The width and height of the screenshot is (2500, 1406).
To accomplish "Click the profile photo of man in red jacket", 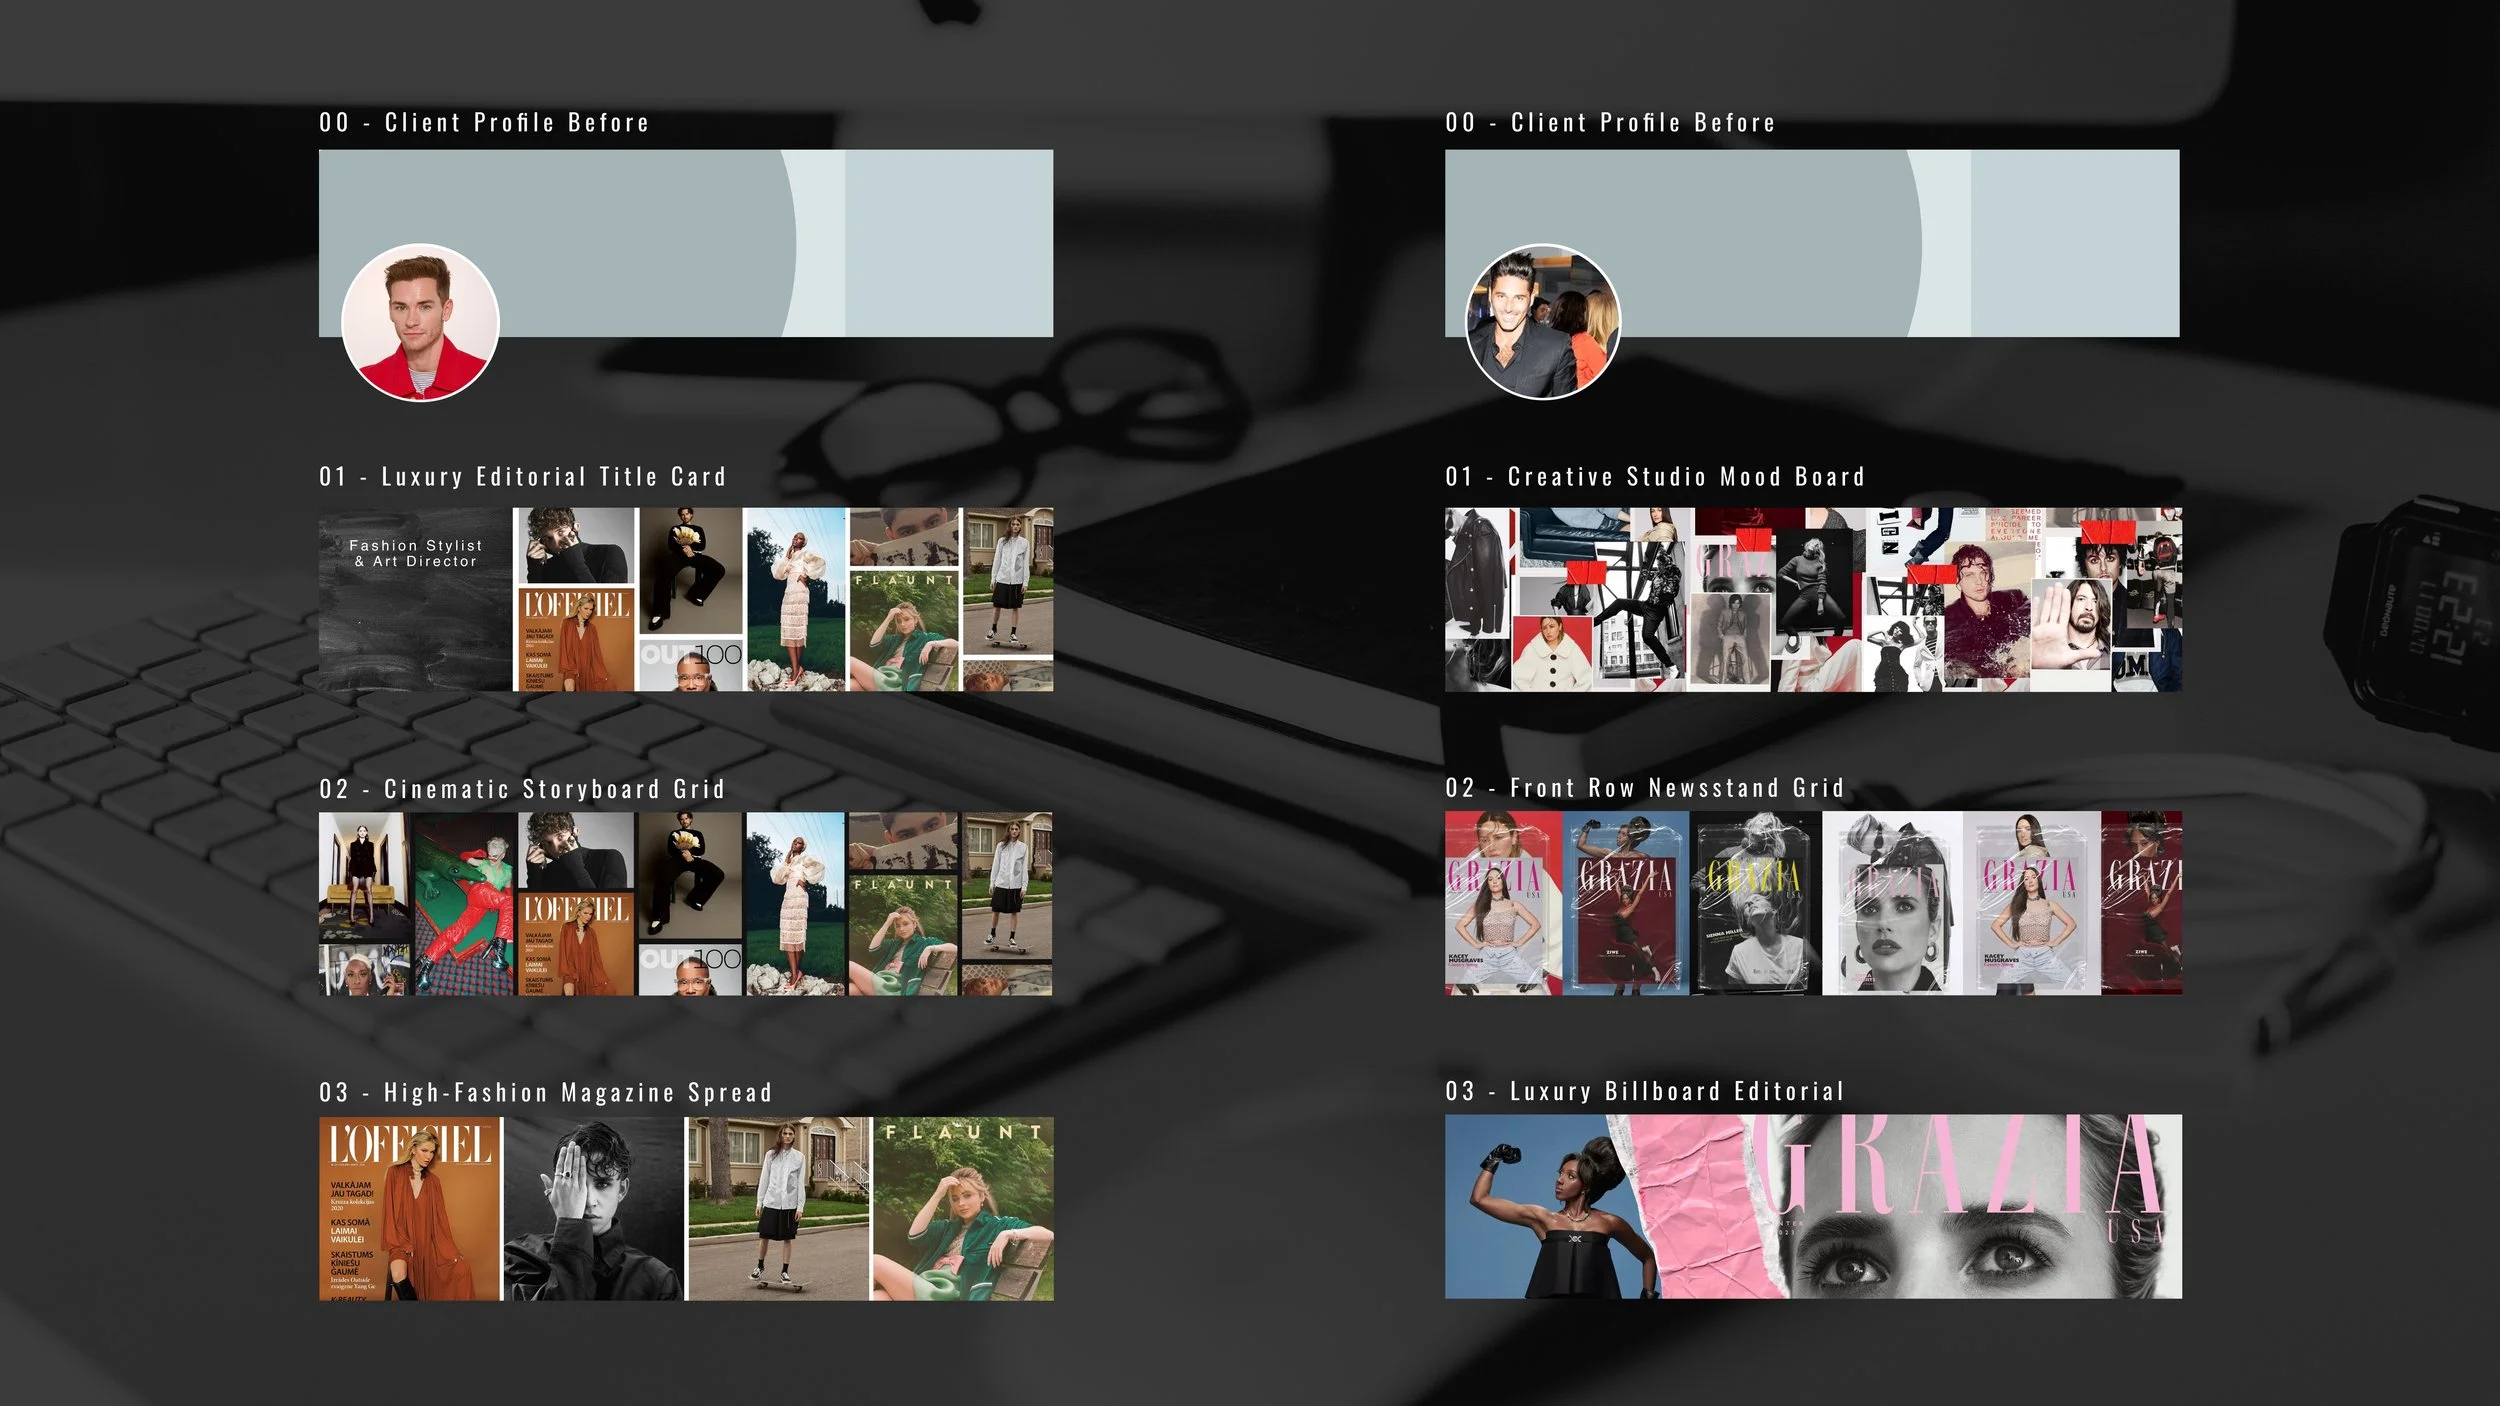I will [420, 322].
